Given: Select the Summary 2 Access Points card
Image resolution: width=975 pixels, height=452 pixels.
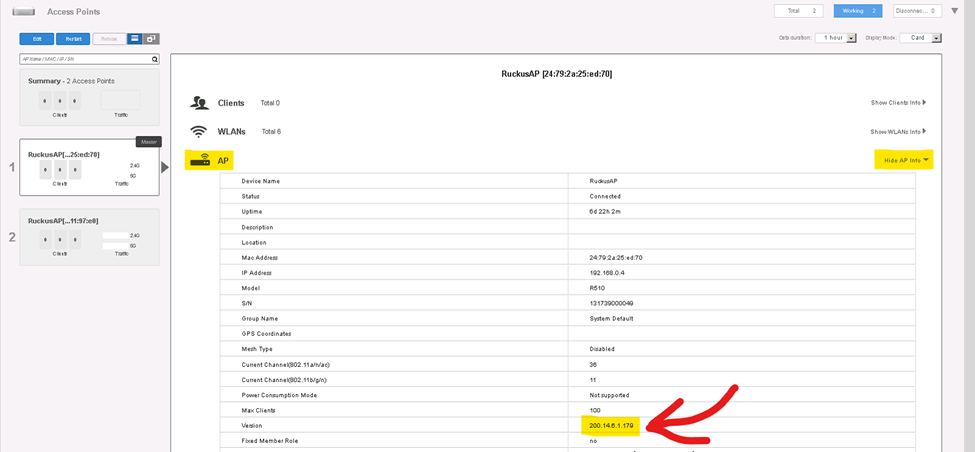Looking at the screenshot, I should pyautogui.click(x=90, y=97).
